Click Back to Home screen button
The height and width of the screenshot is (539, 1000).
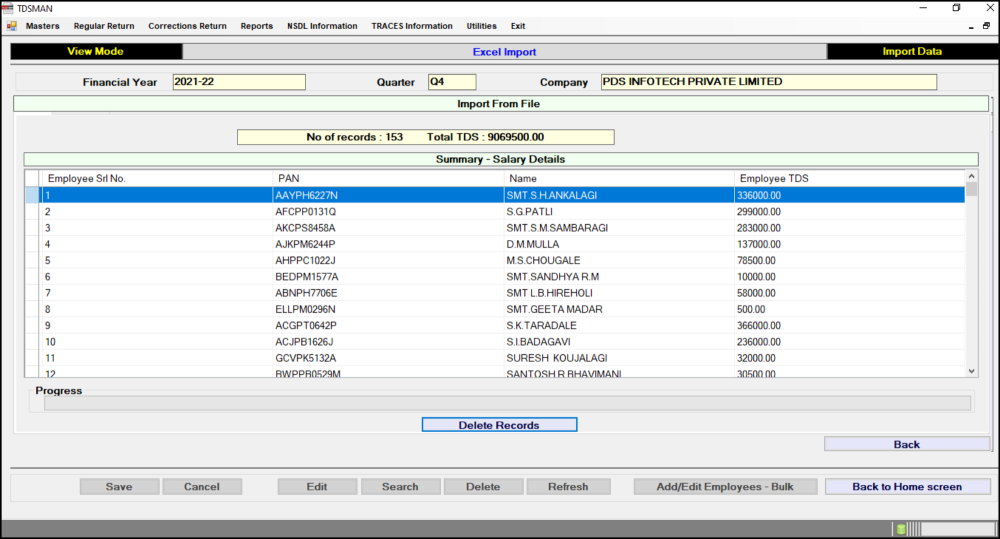click(x=907, y=487)
